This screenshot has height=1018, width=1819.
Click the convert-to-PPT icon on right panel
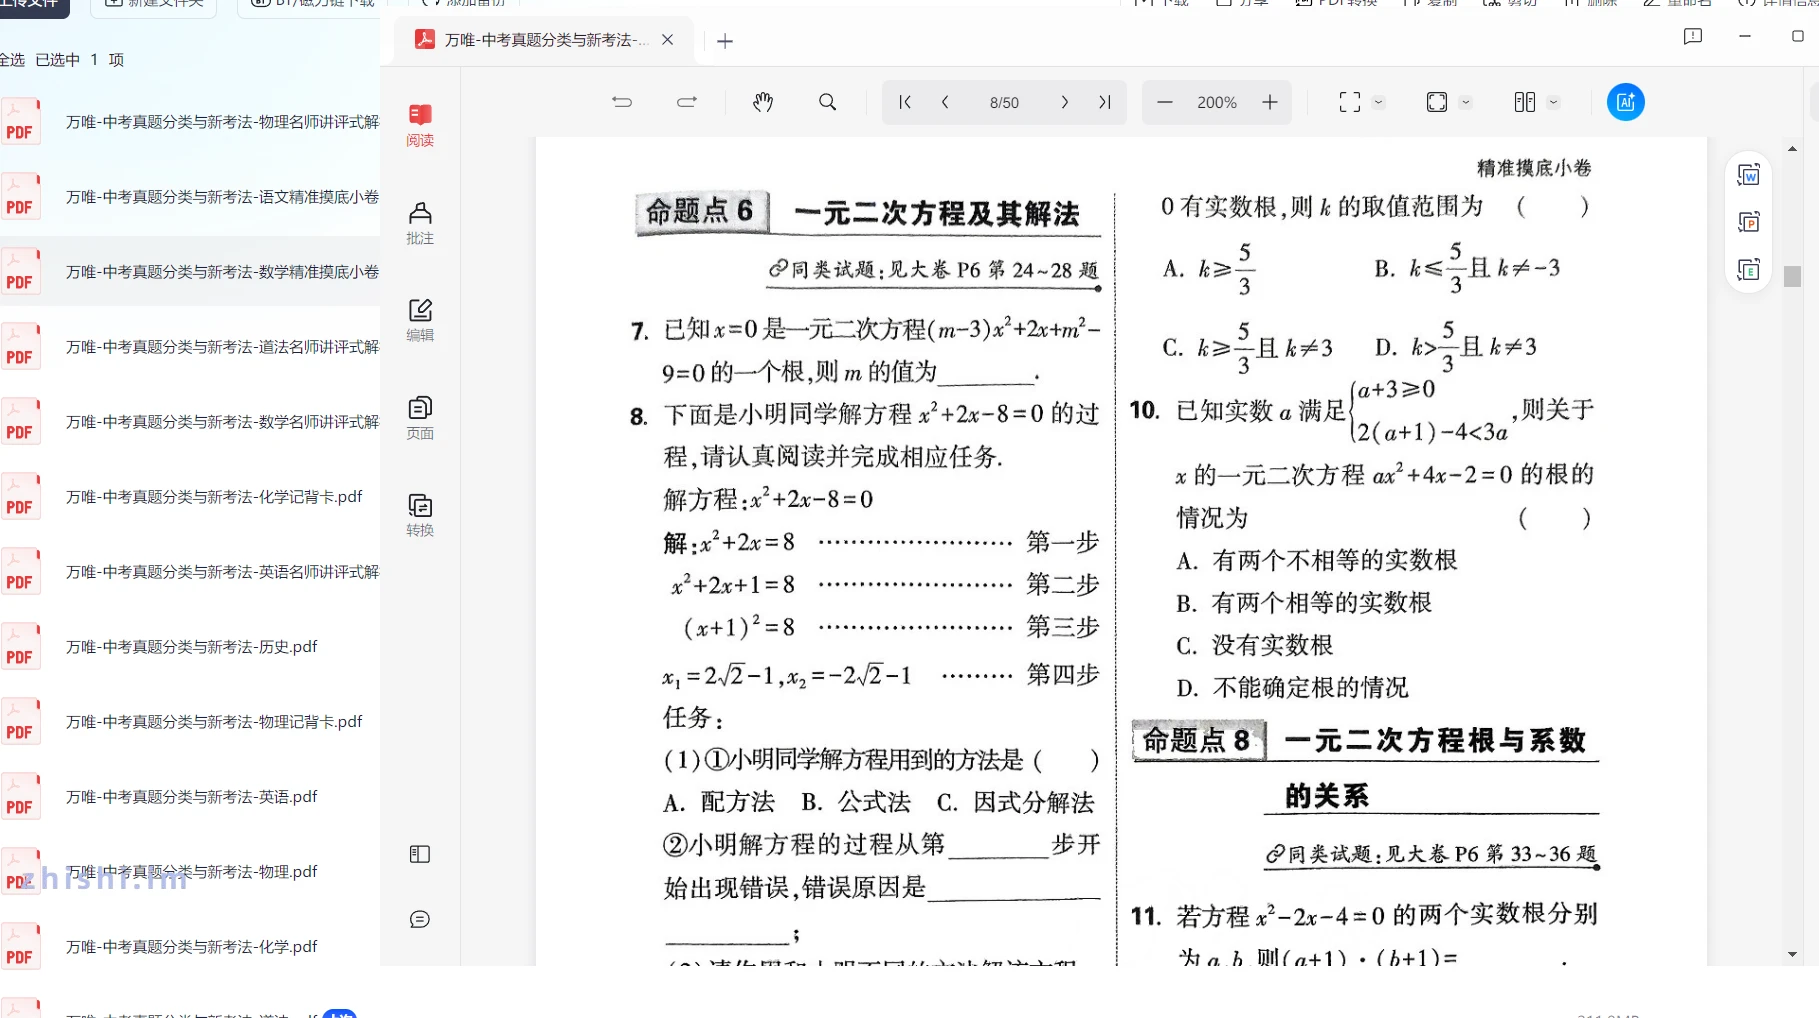(x=1749, y=222)
